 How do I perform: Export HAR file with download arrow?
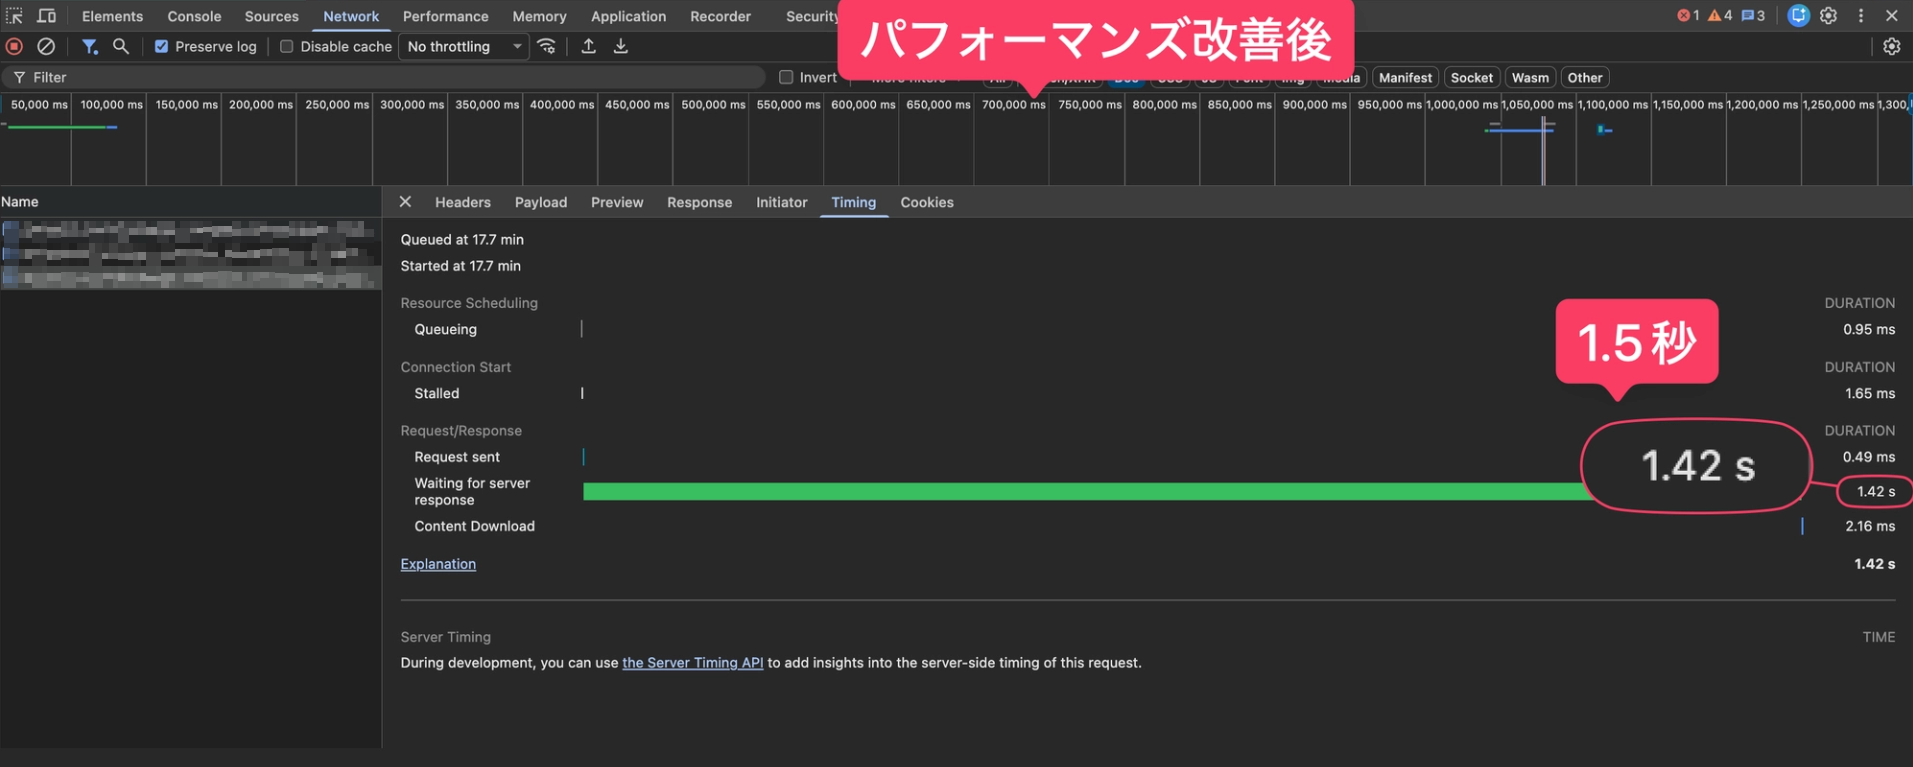click(621, 46)
